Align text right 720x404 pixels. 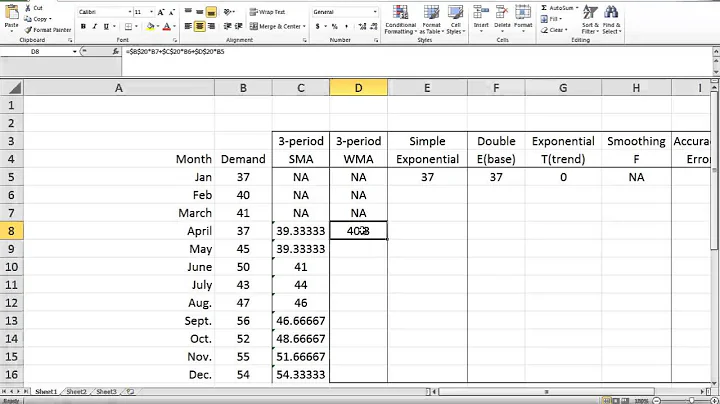click(x=211, y=27)
